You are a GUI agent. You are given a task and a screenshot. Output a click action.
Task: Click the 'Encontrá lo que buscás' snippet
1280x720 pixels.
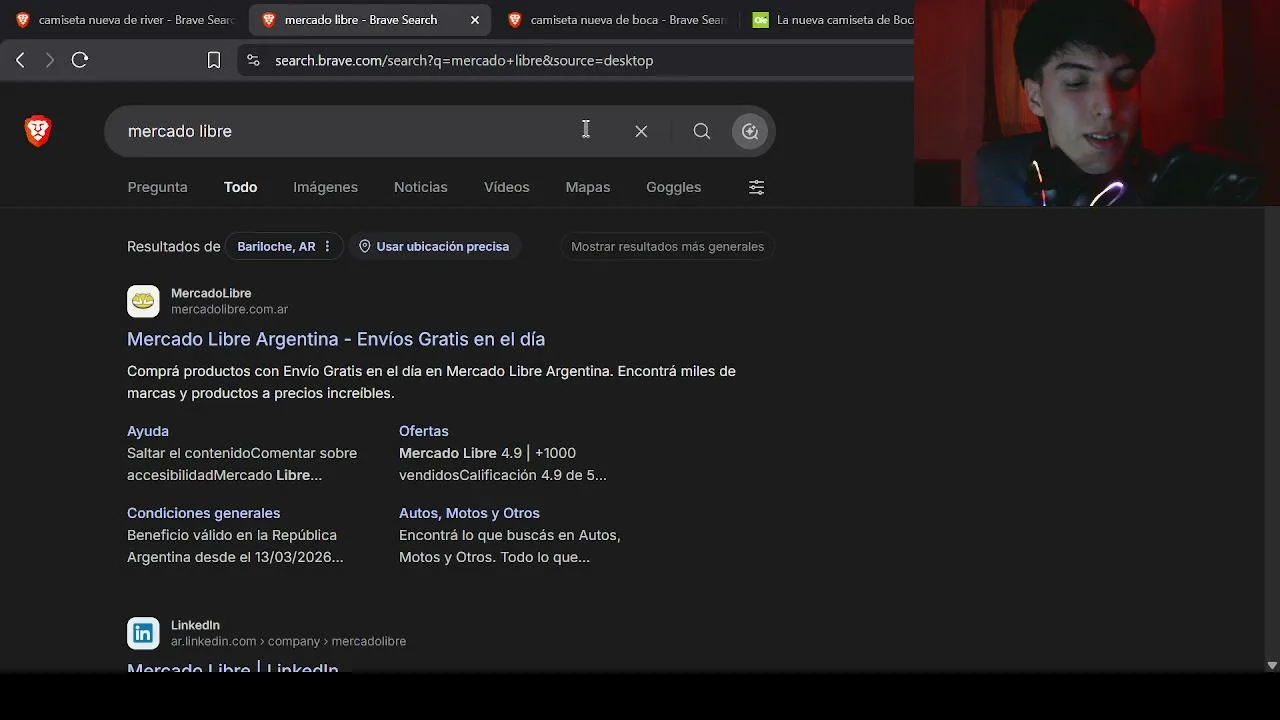510,546
